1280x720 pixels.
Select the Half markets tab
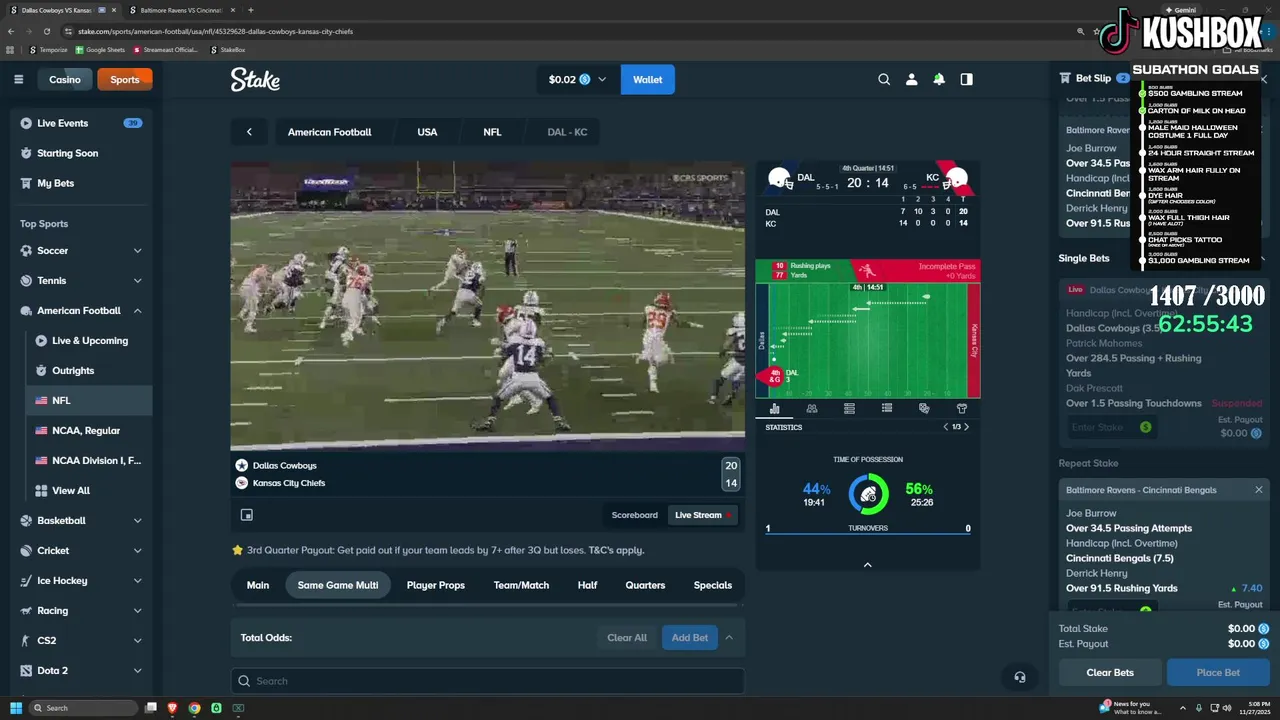(x=588, y=585)
